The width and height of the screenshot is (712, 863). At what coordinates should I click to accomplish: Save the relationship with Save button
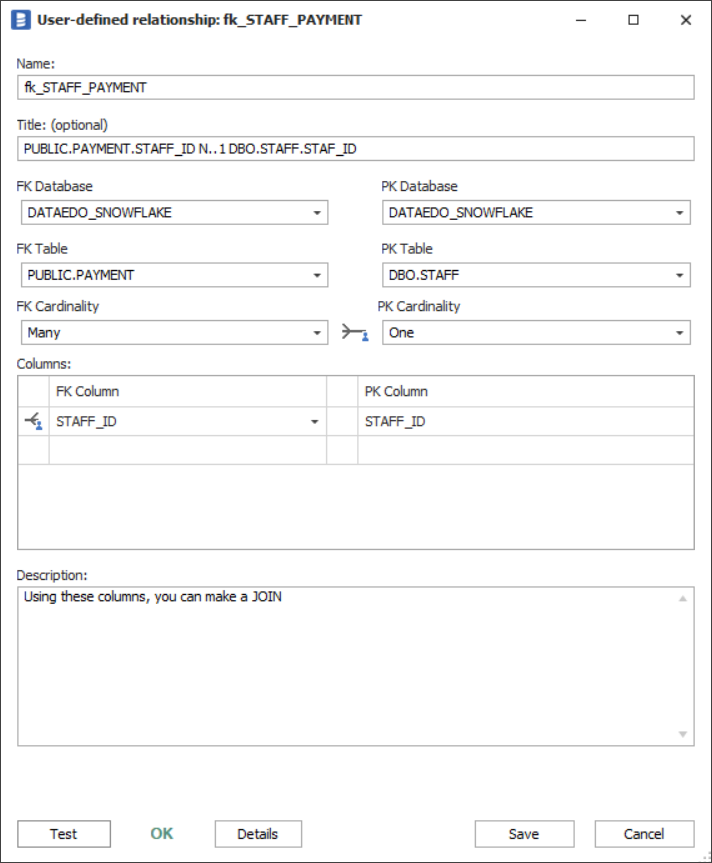coord(524,834)
